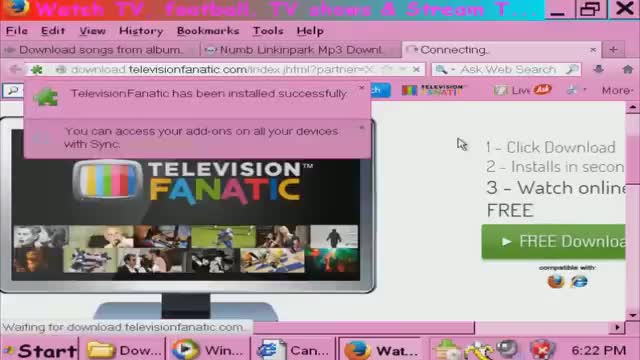Viewport: 640px width, 360px height.
Task: Open the Bookmarks menu
Action: 208,31
